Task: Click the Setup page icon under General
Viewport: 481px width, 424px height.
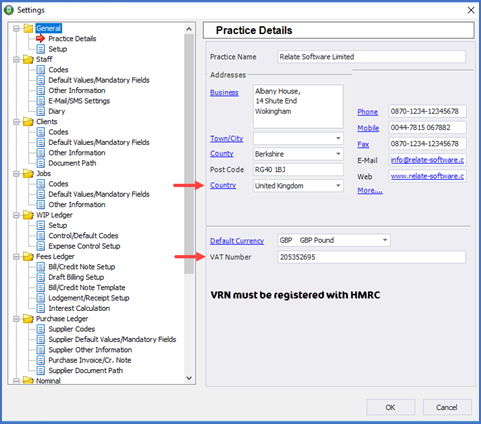Action: coord(41,49)
